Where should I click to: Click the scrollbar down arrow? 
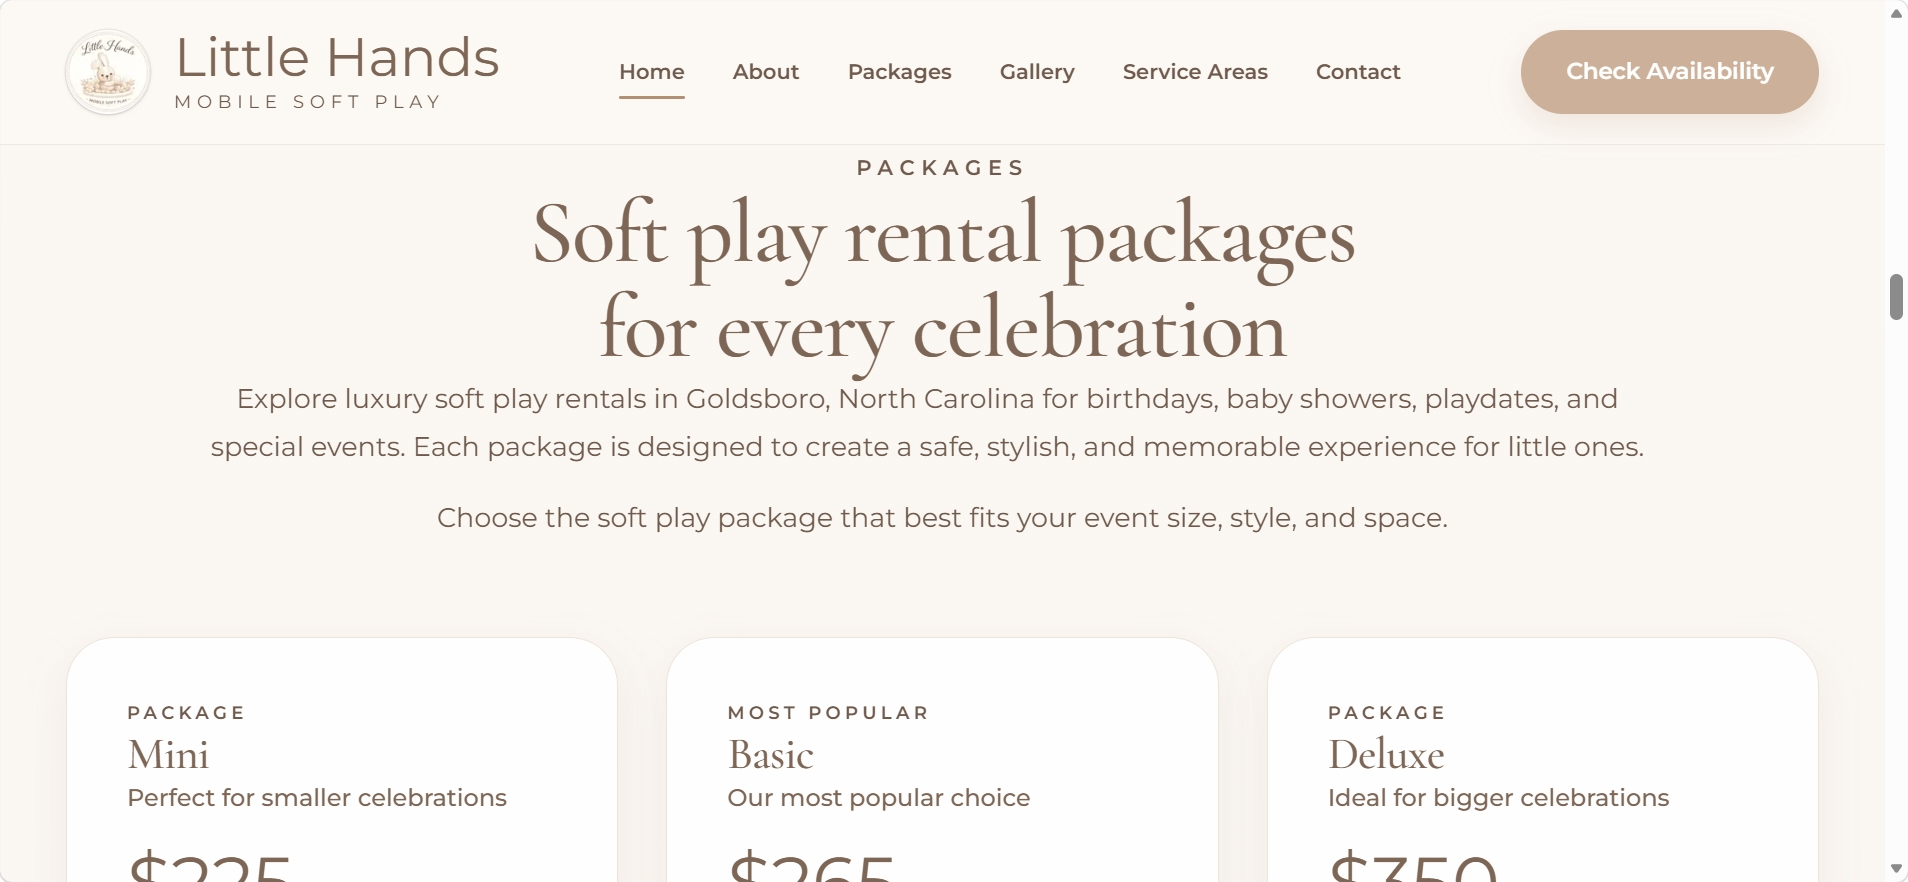pos(1896,868)
